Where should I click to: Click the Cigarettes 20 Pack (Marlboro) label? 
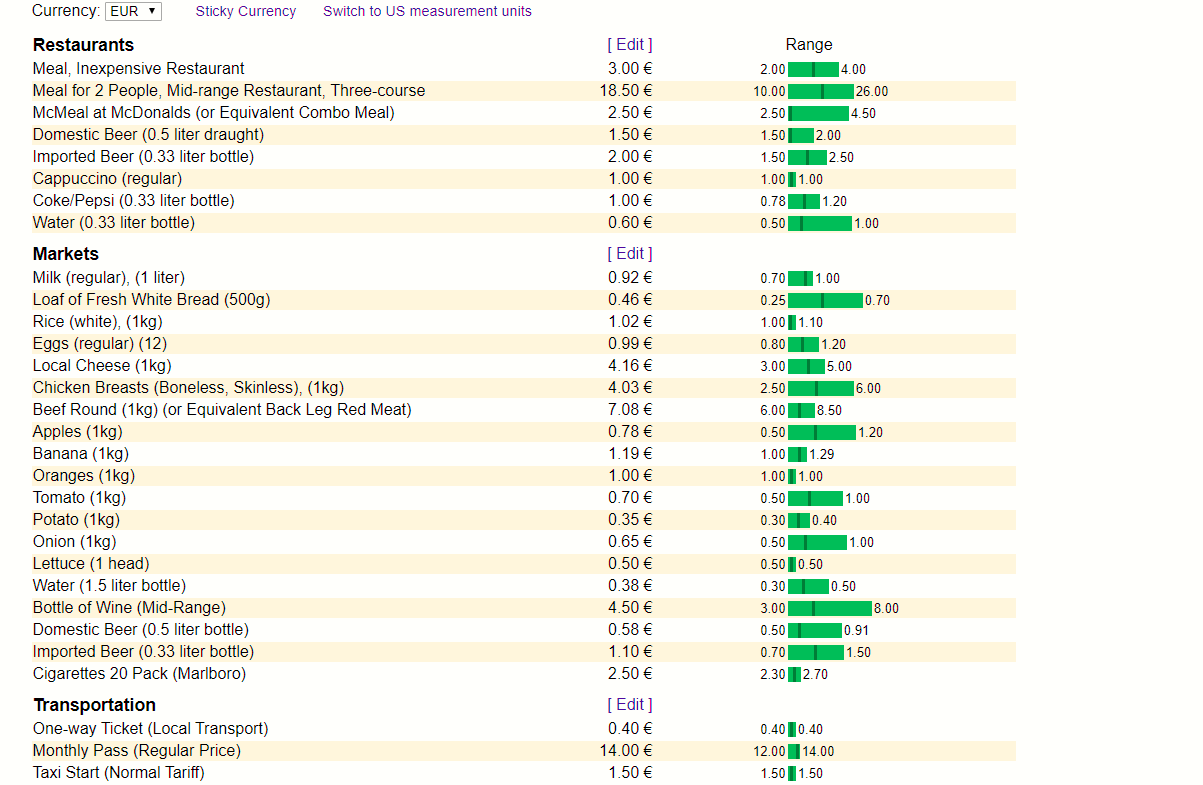139,673
